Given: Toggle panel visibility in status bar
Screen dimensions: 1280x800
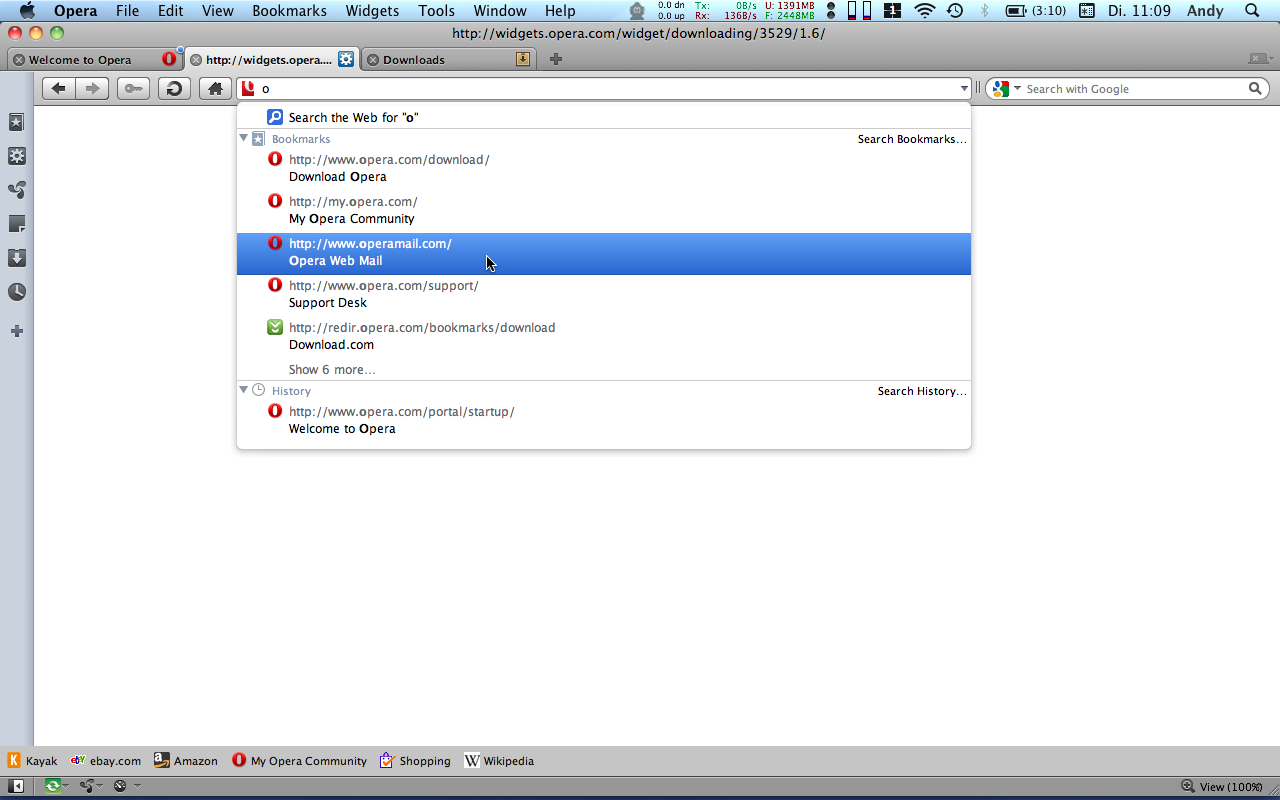Looking at the screenshot, I should coord(17,786).
